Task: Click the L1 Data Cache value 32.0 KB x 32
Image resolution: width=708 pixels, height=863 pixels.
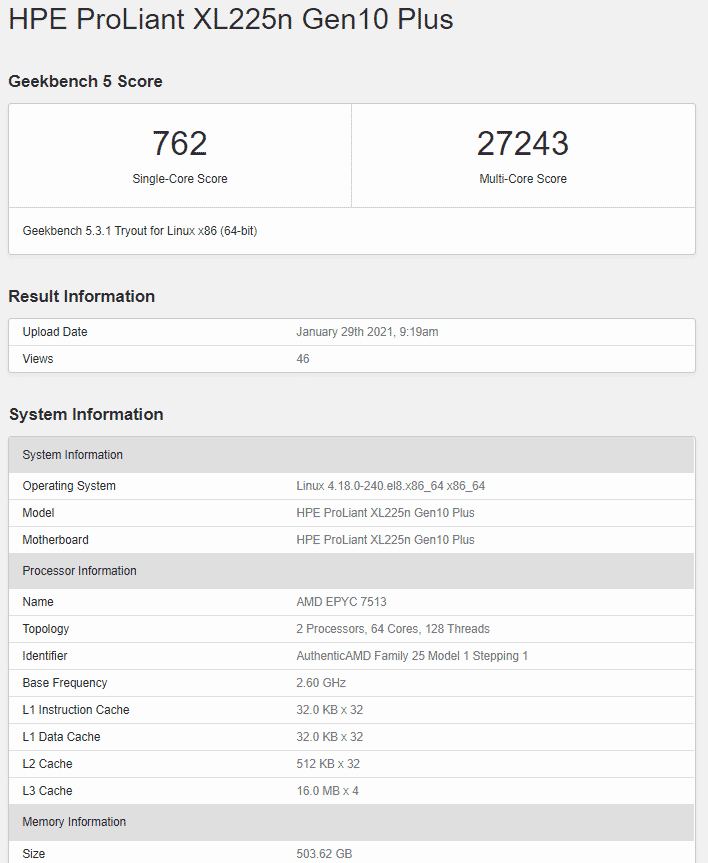Action: click(x=330, y=737)
